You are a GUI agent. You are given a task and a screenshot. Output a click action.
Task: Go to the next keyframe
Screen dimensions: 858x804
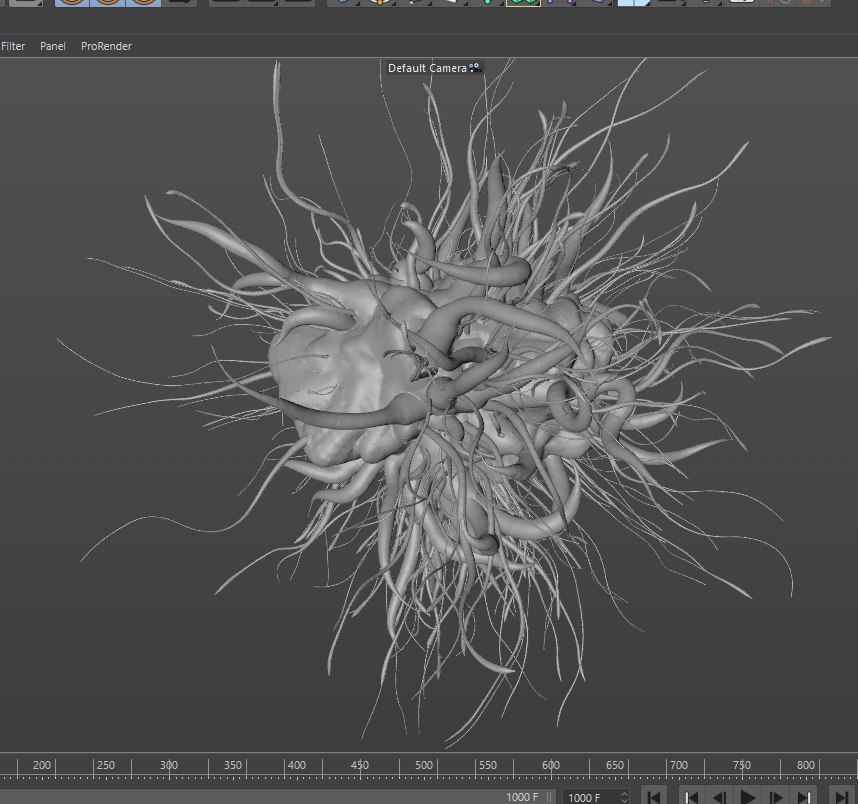point(804,797)
